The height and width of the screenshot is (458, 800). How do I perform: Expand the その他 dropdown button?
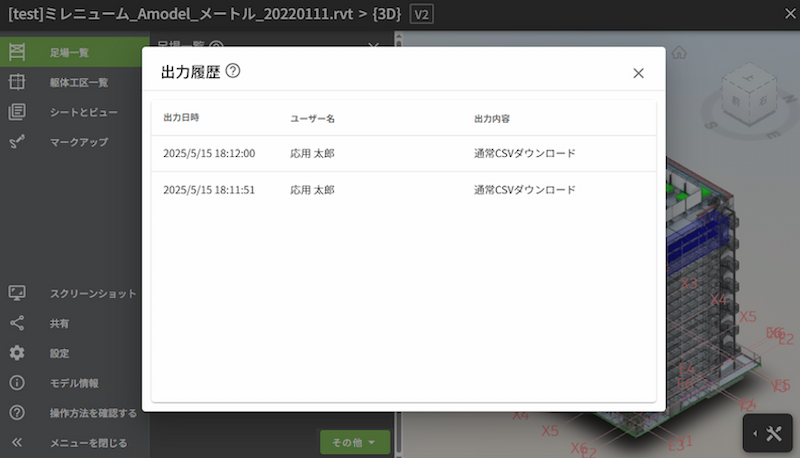pyautogui.click(x=354, y=442)
